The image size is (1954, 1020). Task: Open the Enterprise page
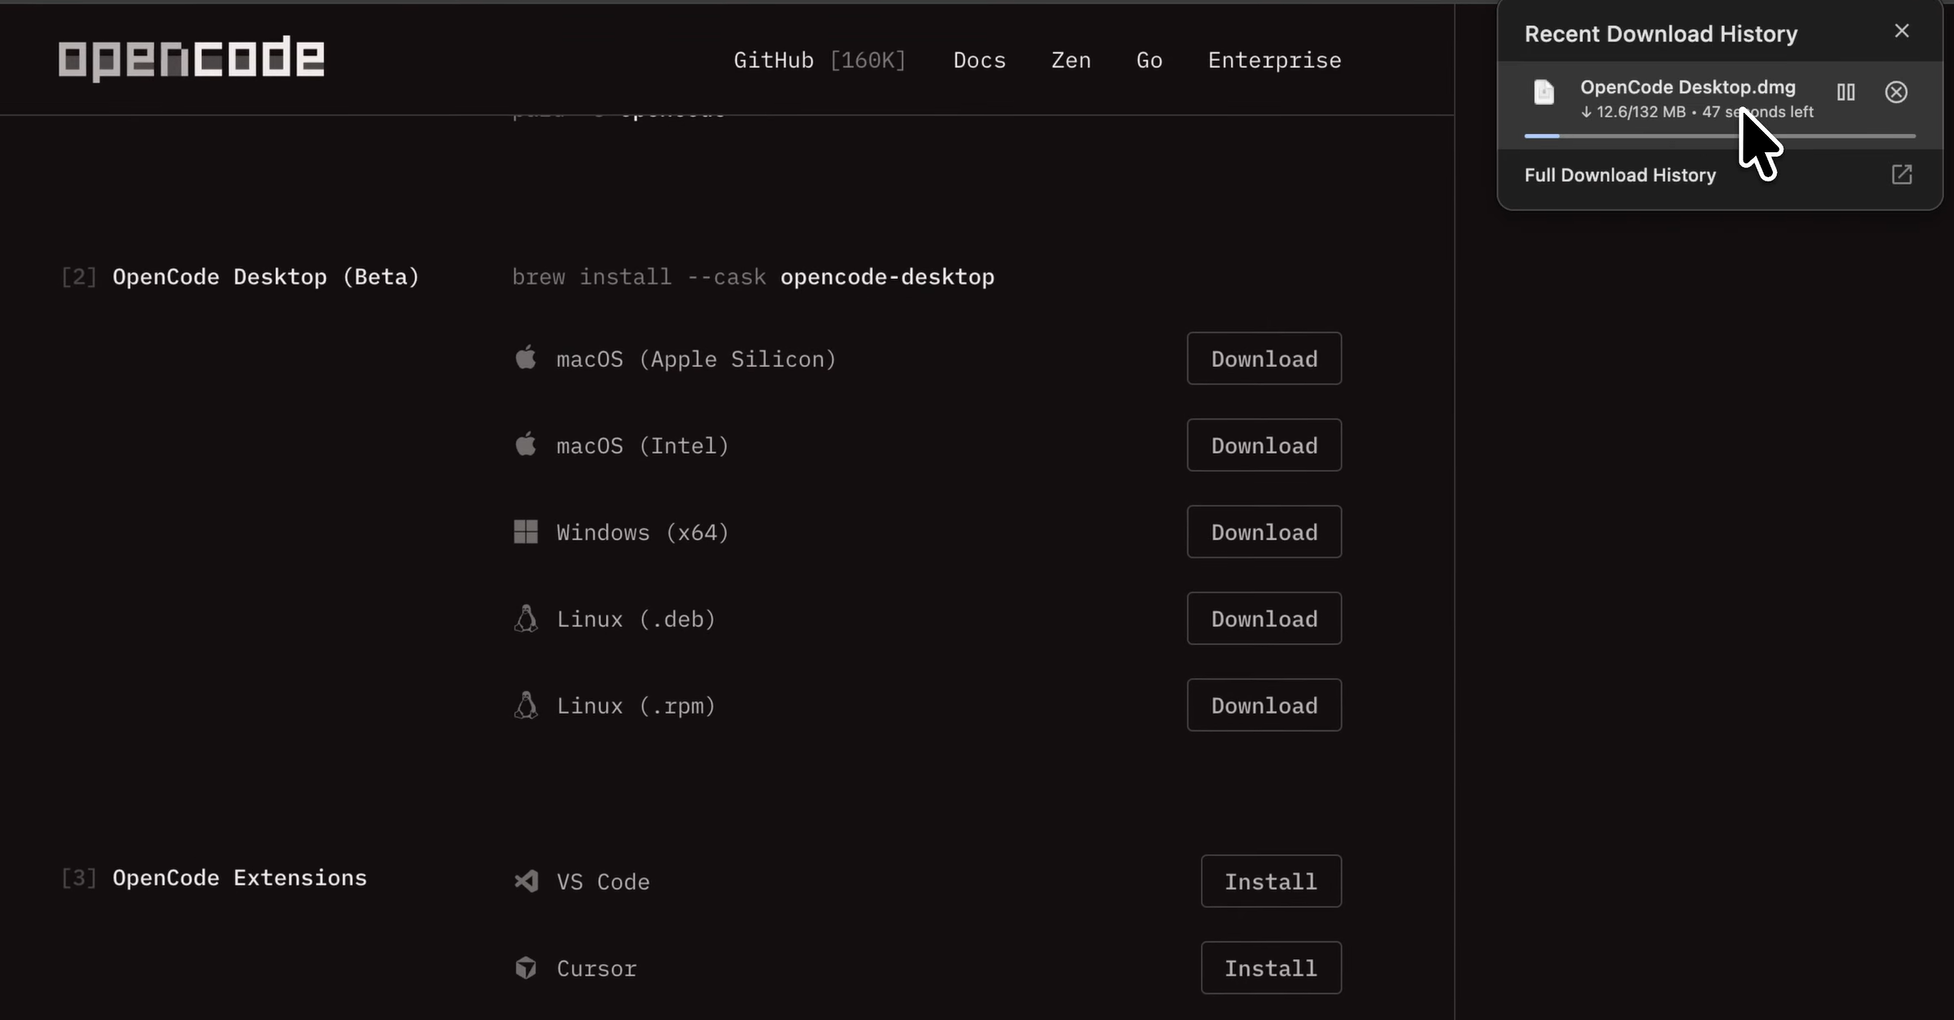(1274, 60)
